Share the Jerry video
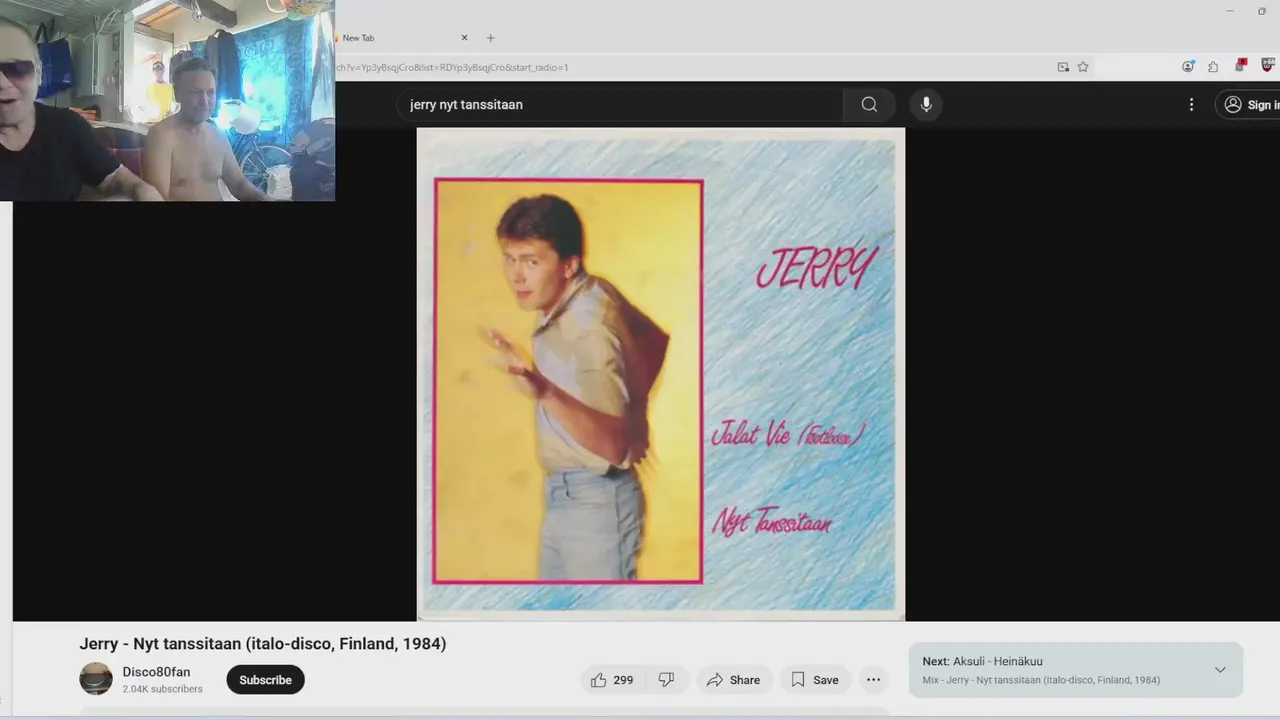This screenshot has width=1280, height=720. click(734, 680)
